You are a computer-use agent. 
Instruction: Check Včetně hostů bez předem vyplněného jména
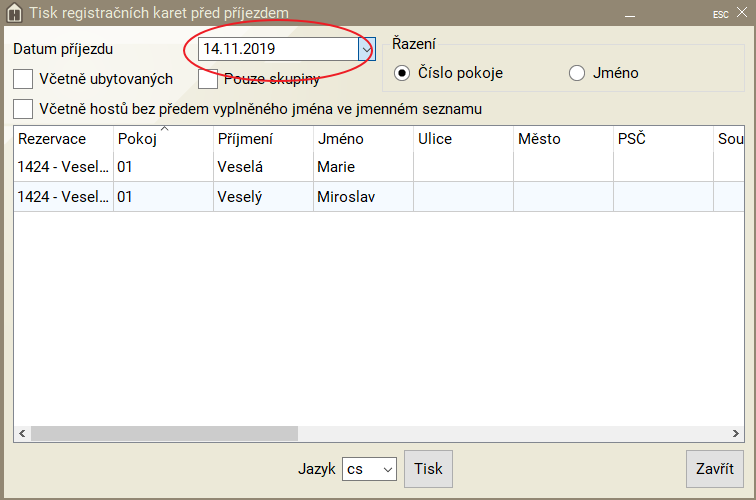click(x=23, y=108)
